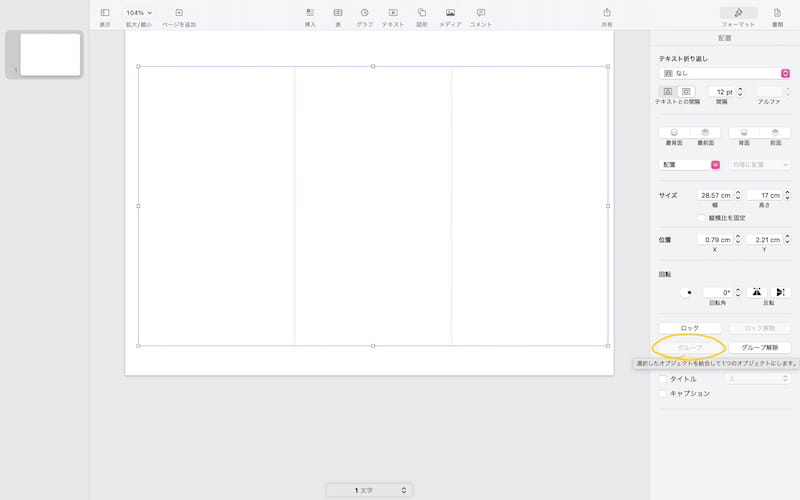Add a comment with コメント icon
The image size is (800, 500).
pyautogui.click(x=481, y=13)
